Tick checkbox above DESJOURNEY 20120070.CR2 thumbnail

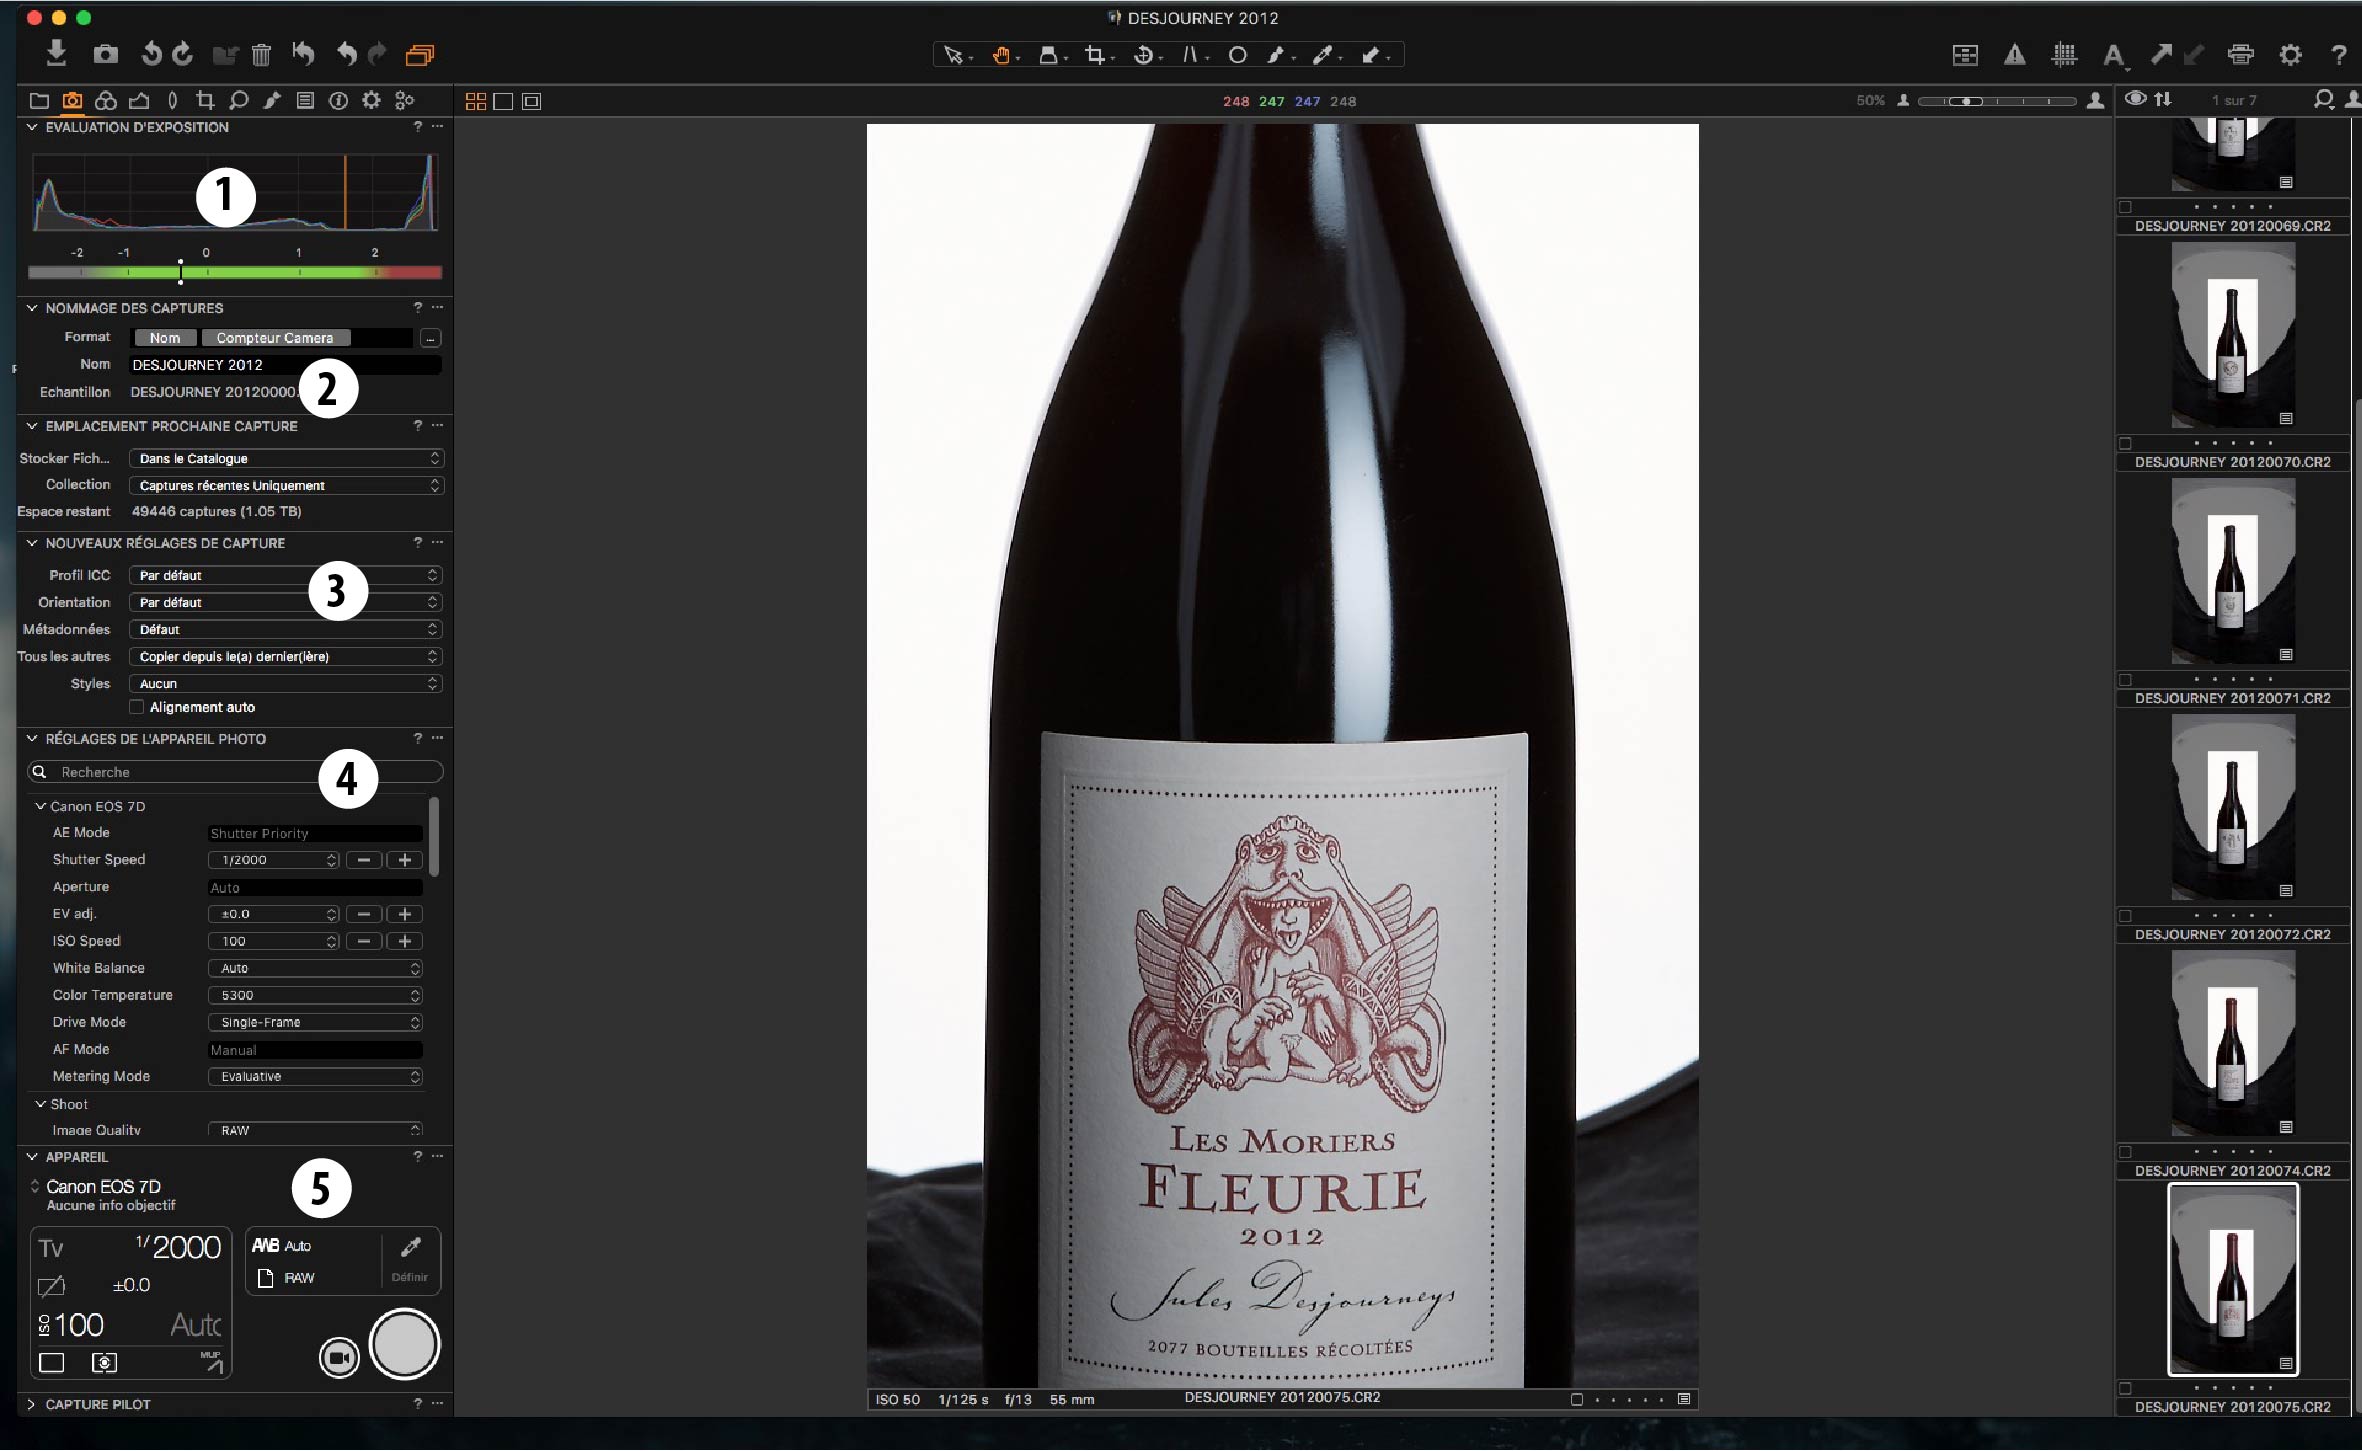tap(2126, 443)
